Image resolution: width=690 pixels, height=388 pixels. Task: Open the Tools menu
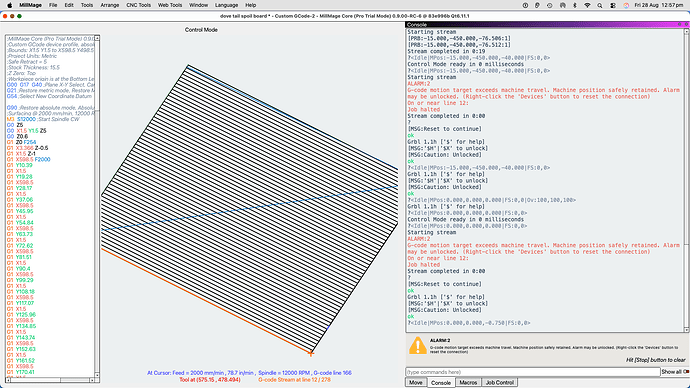87,5
